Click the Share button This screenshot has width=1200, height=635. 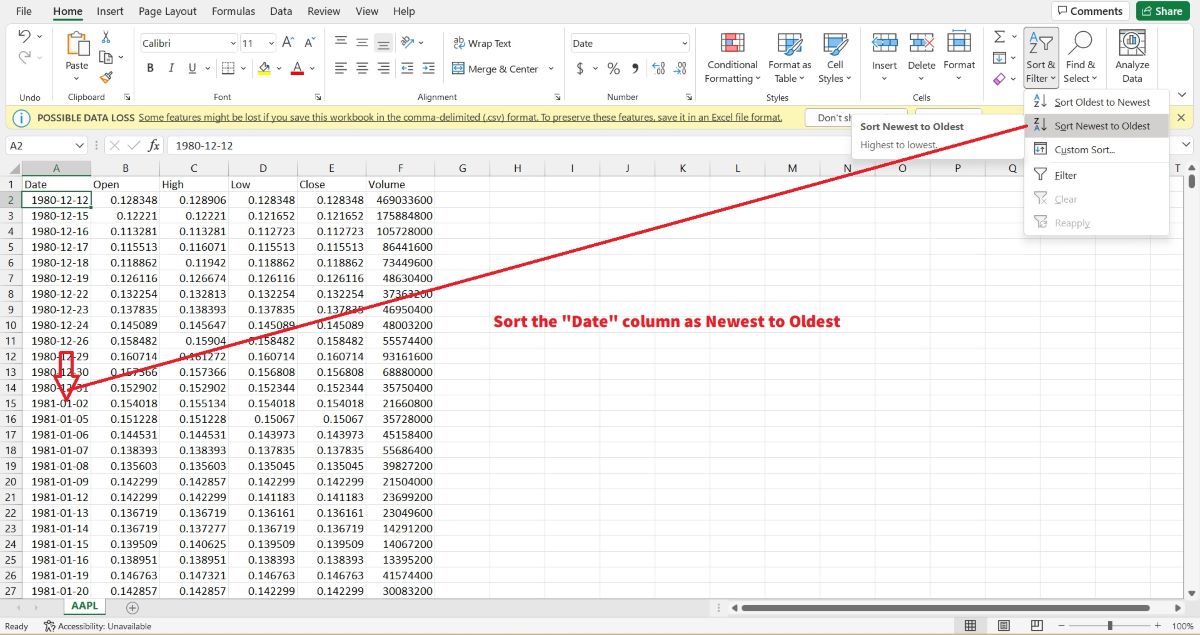pos(1161,11)
